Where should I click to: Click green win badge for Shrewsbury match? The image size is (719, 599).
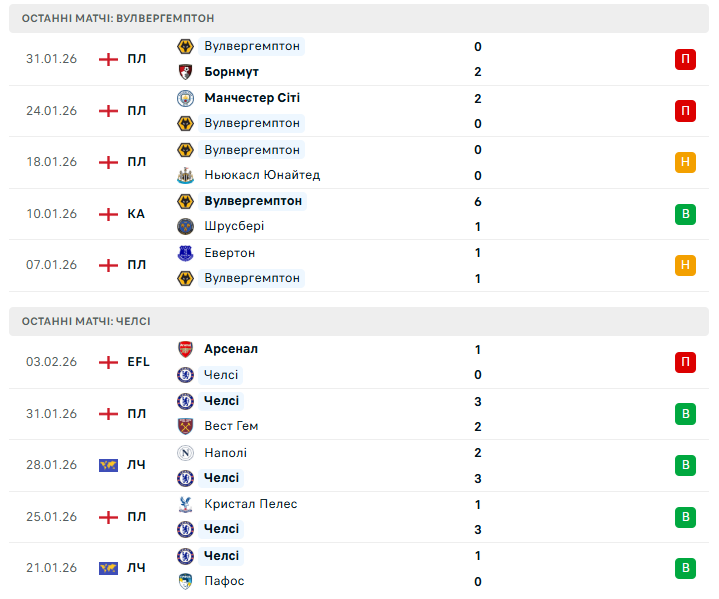pos(685,214)
